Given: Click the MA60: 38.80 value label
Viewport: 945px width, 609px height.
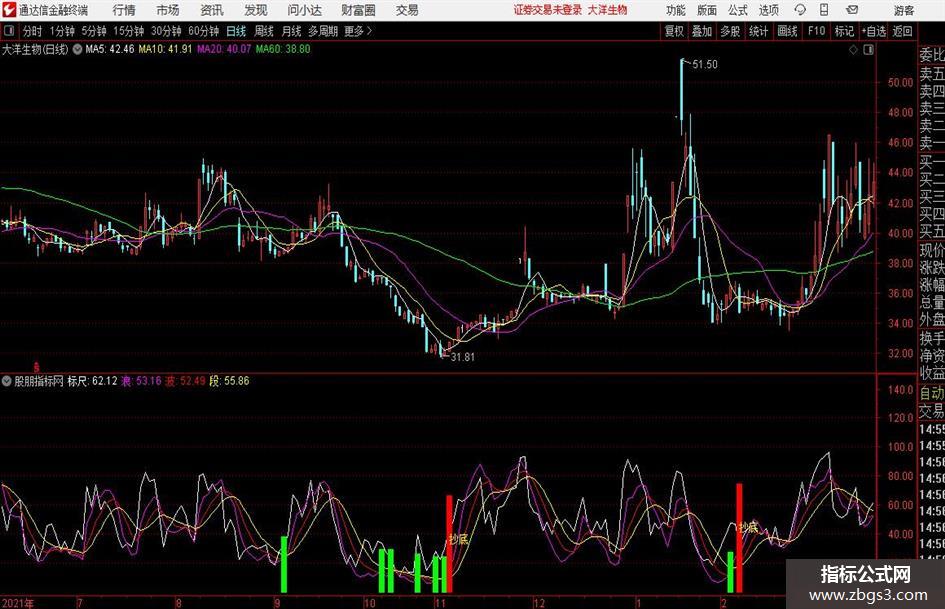Looking at the screenshot, I should [x=283, y=49].
